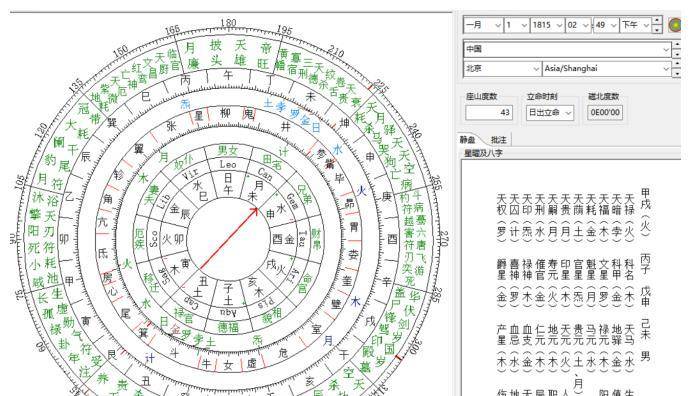Open the 立命时刻 dropdown showing 日出立命
The width and height of the screenshot is (691, 396).
(x=550, y=113)
